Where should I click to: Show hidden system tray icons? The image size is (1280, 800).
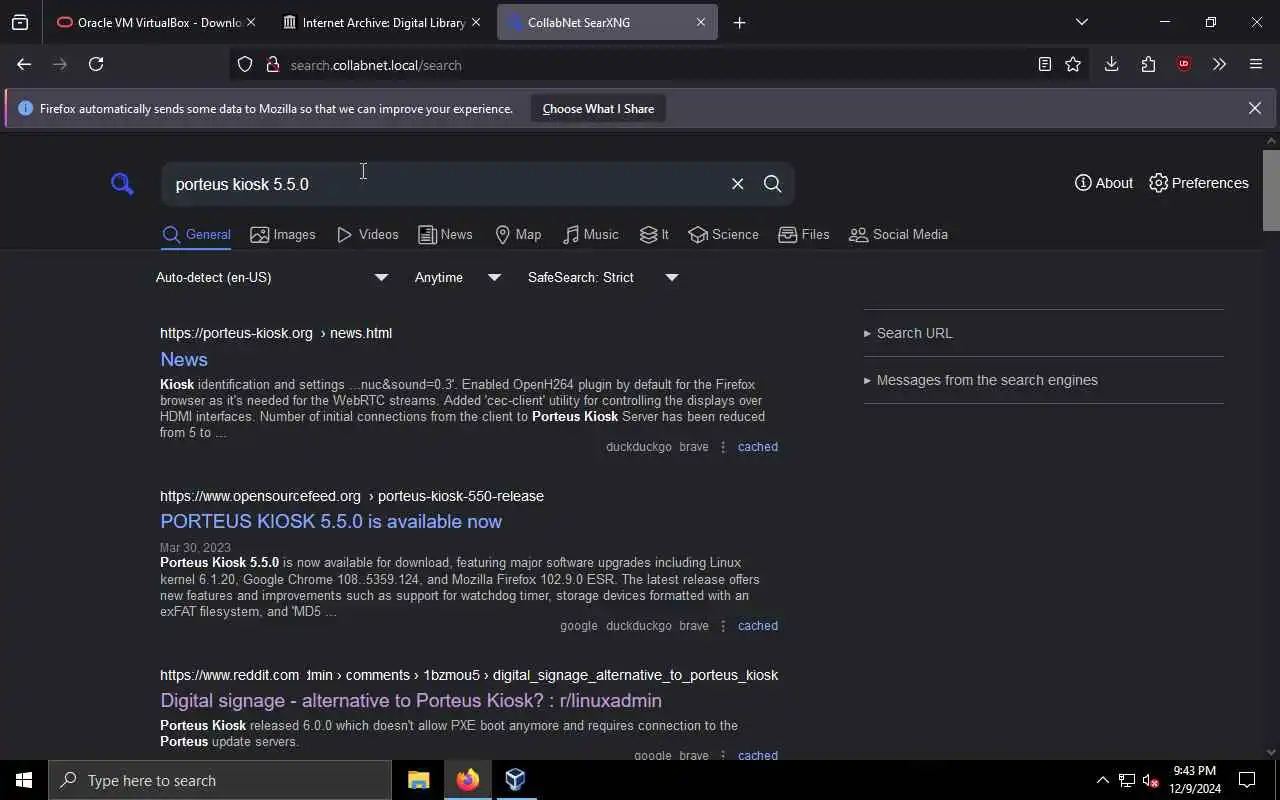tap(1102, 781)
